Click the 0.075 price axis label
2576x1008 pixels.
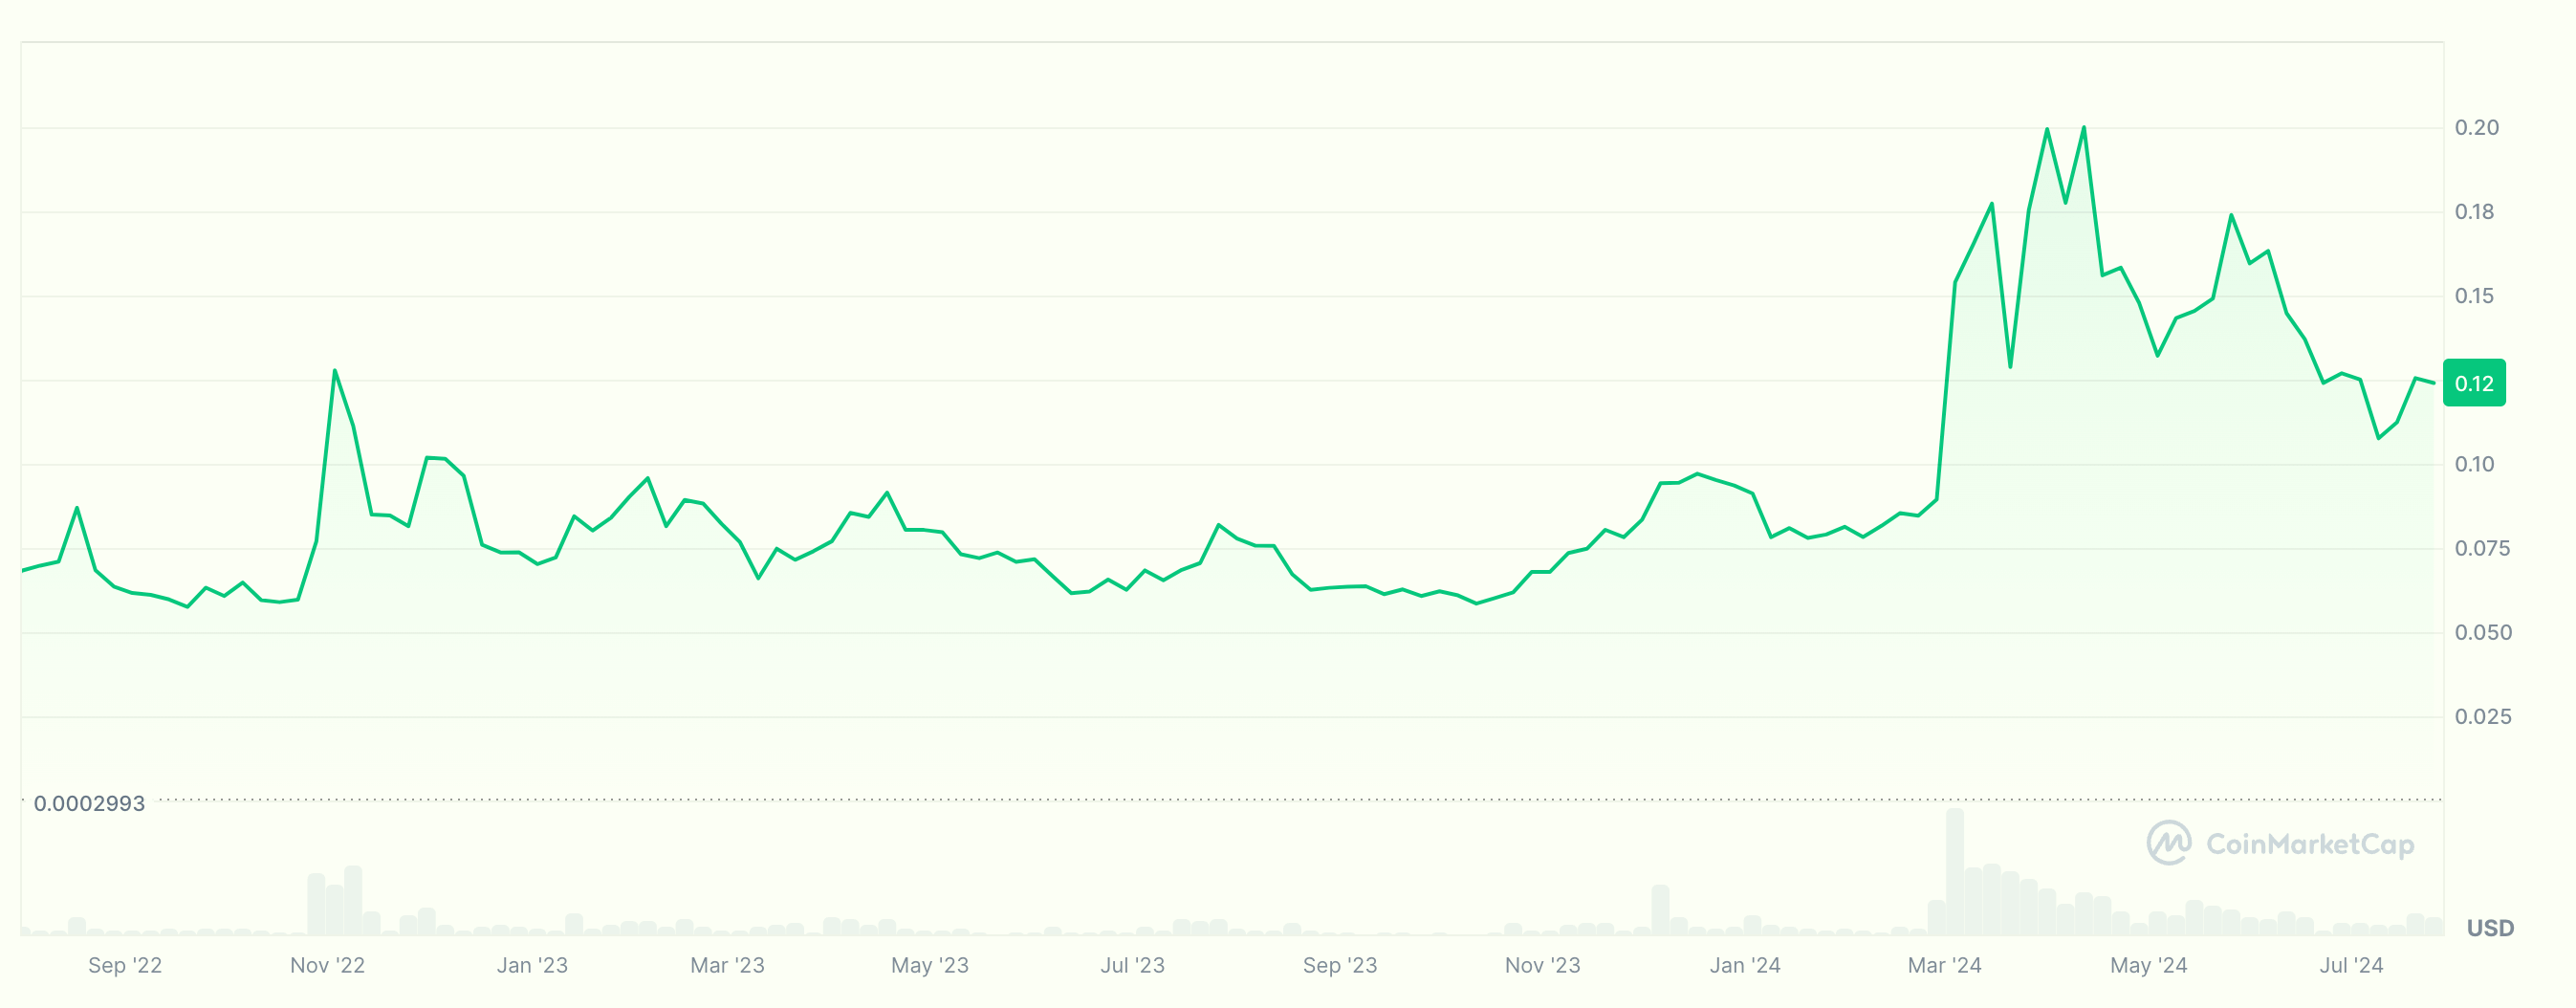pos(2481,549)
